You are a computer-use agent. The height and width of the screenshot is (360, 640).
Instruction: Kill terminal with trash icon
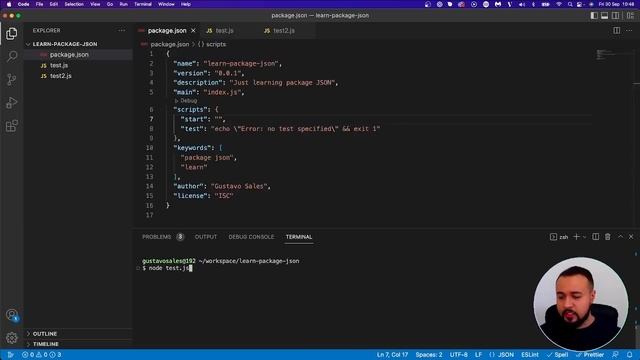click(608, 237)
